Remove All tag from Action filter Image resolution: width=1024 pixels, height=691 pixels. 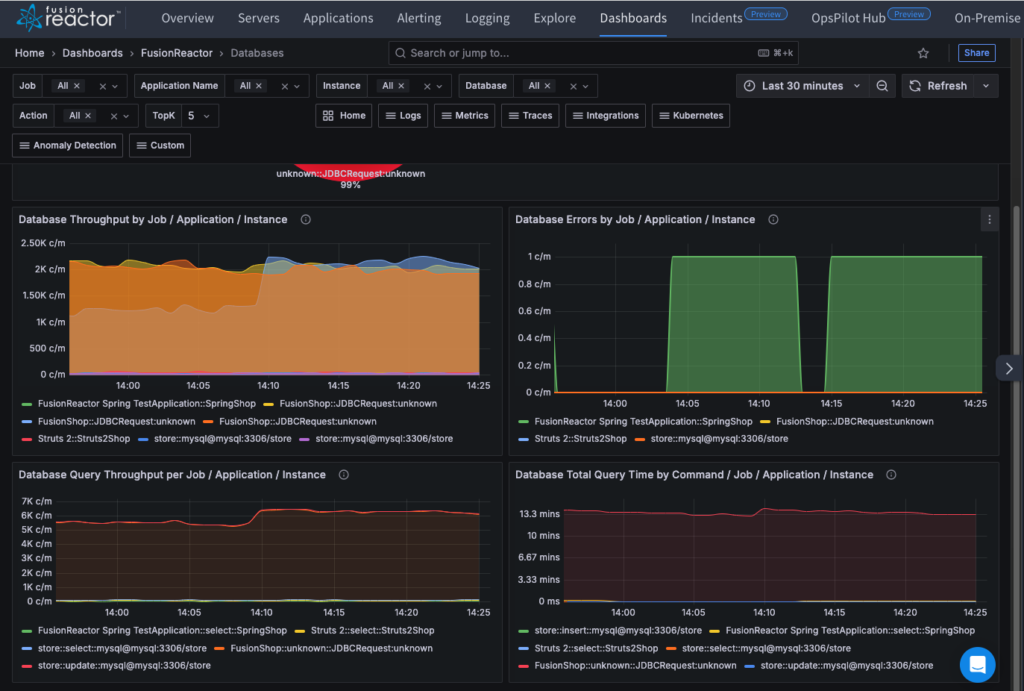(x=88, y=116)
